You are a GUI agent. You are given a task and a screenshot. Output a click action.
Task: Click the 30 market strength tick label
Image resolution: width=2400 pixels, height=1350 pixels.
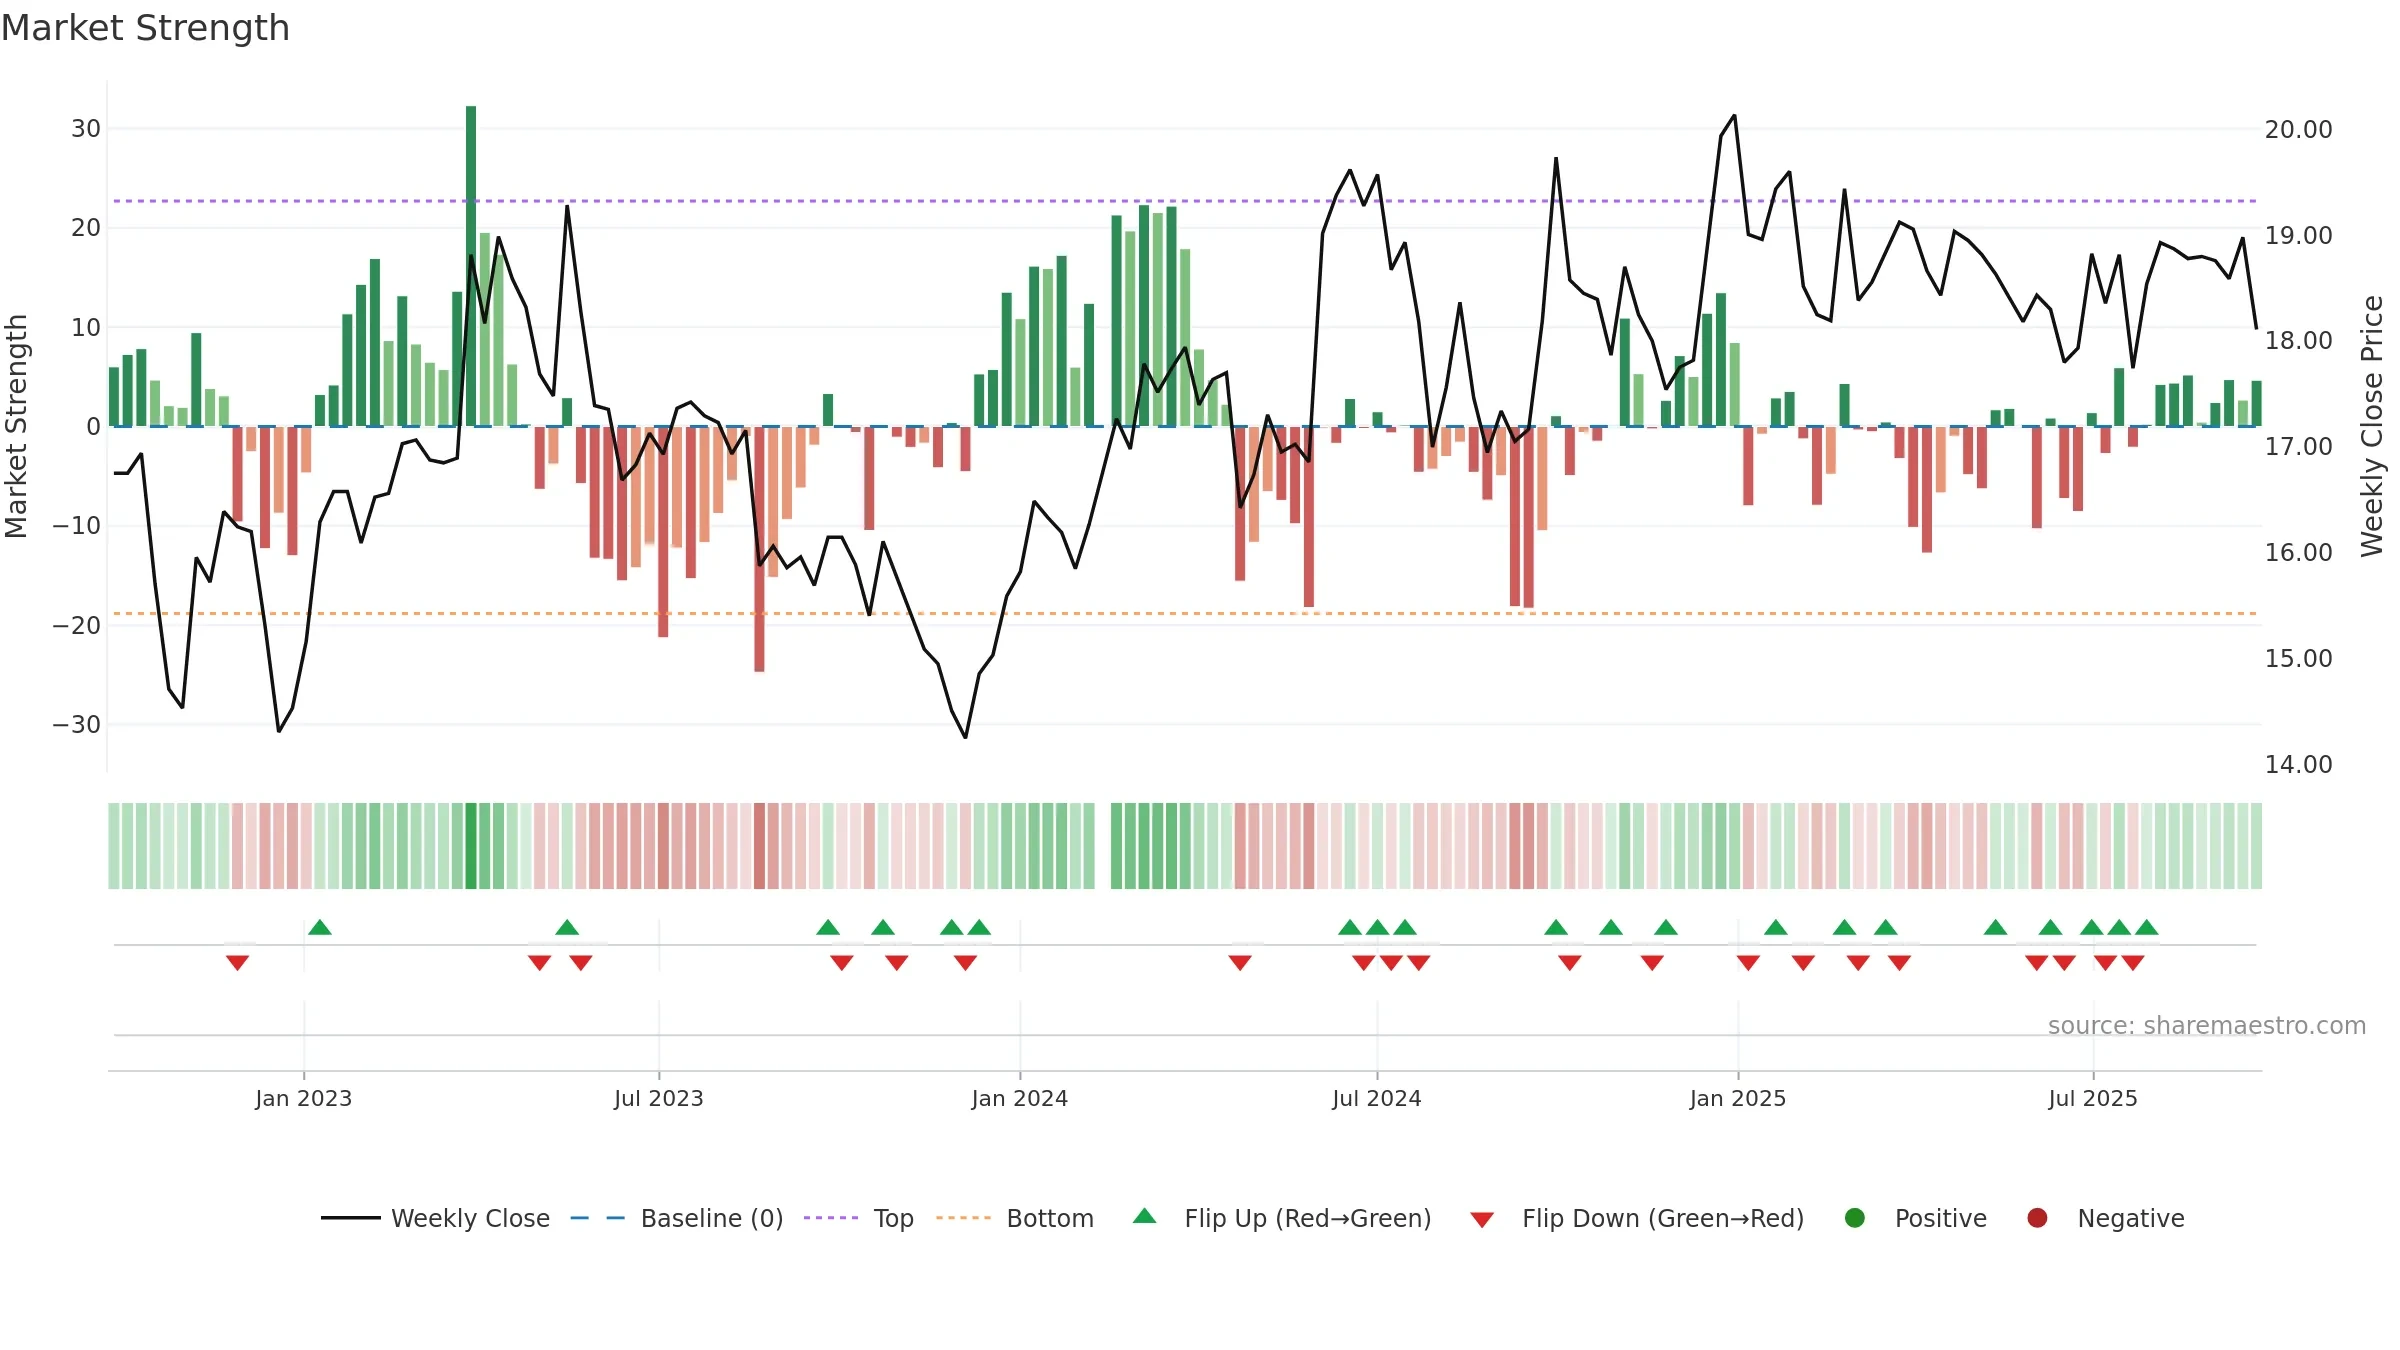click(x=86, y=128)
